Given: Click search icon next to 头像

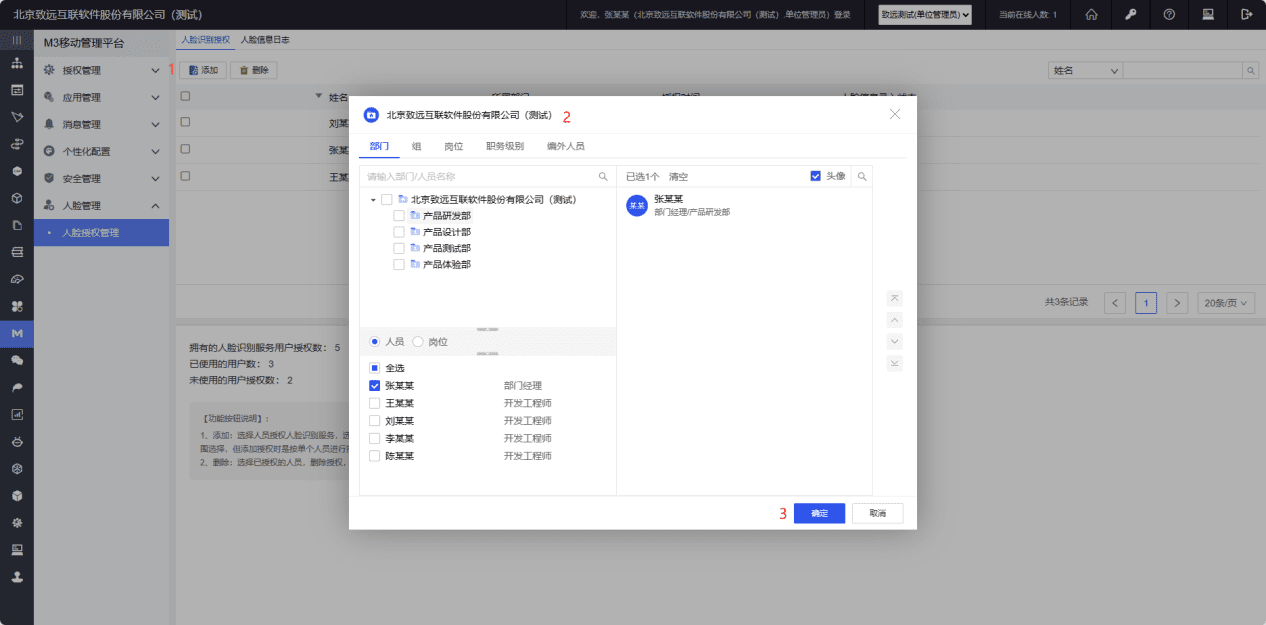Looking at the screenshot, I should click(863, 176).
